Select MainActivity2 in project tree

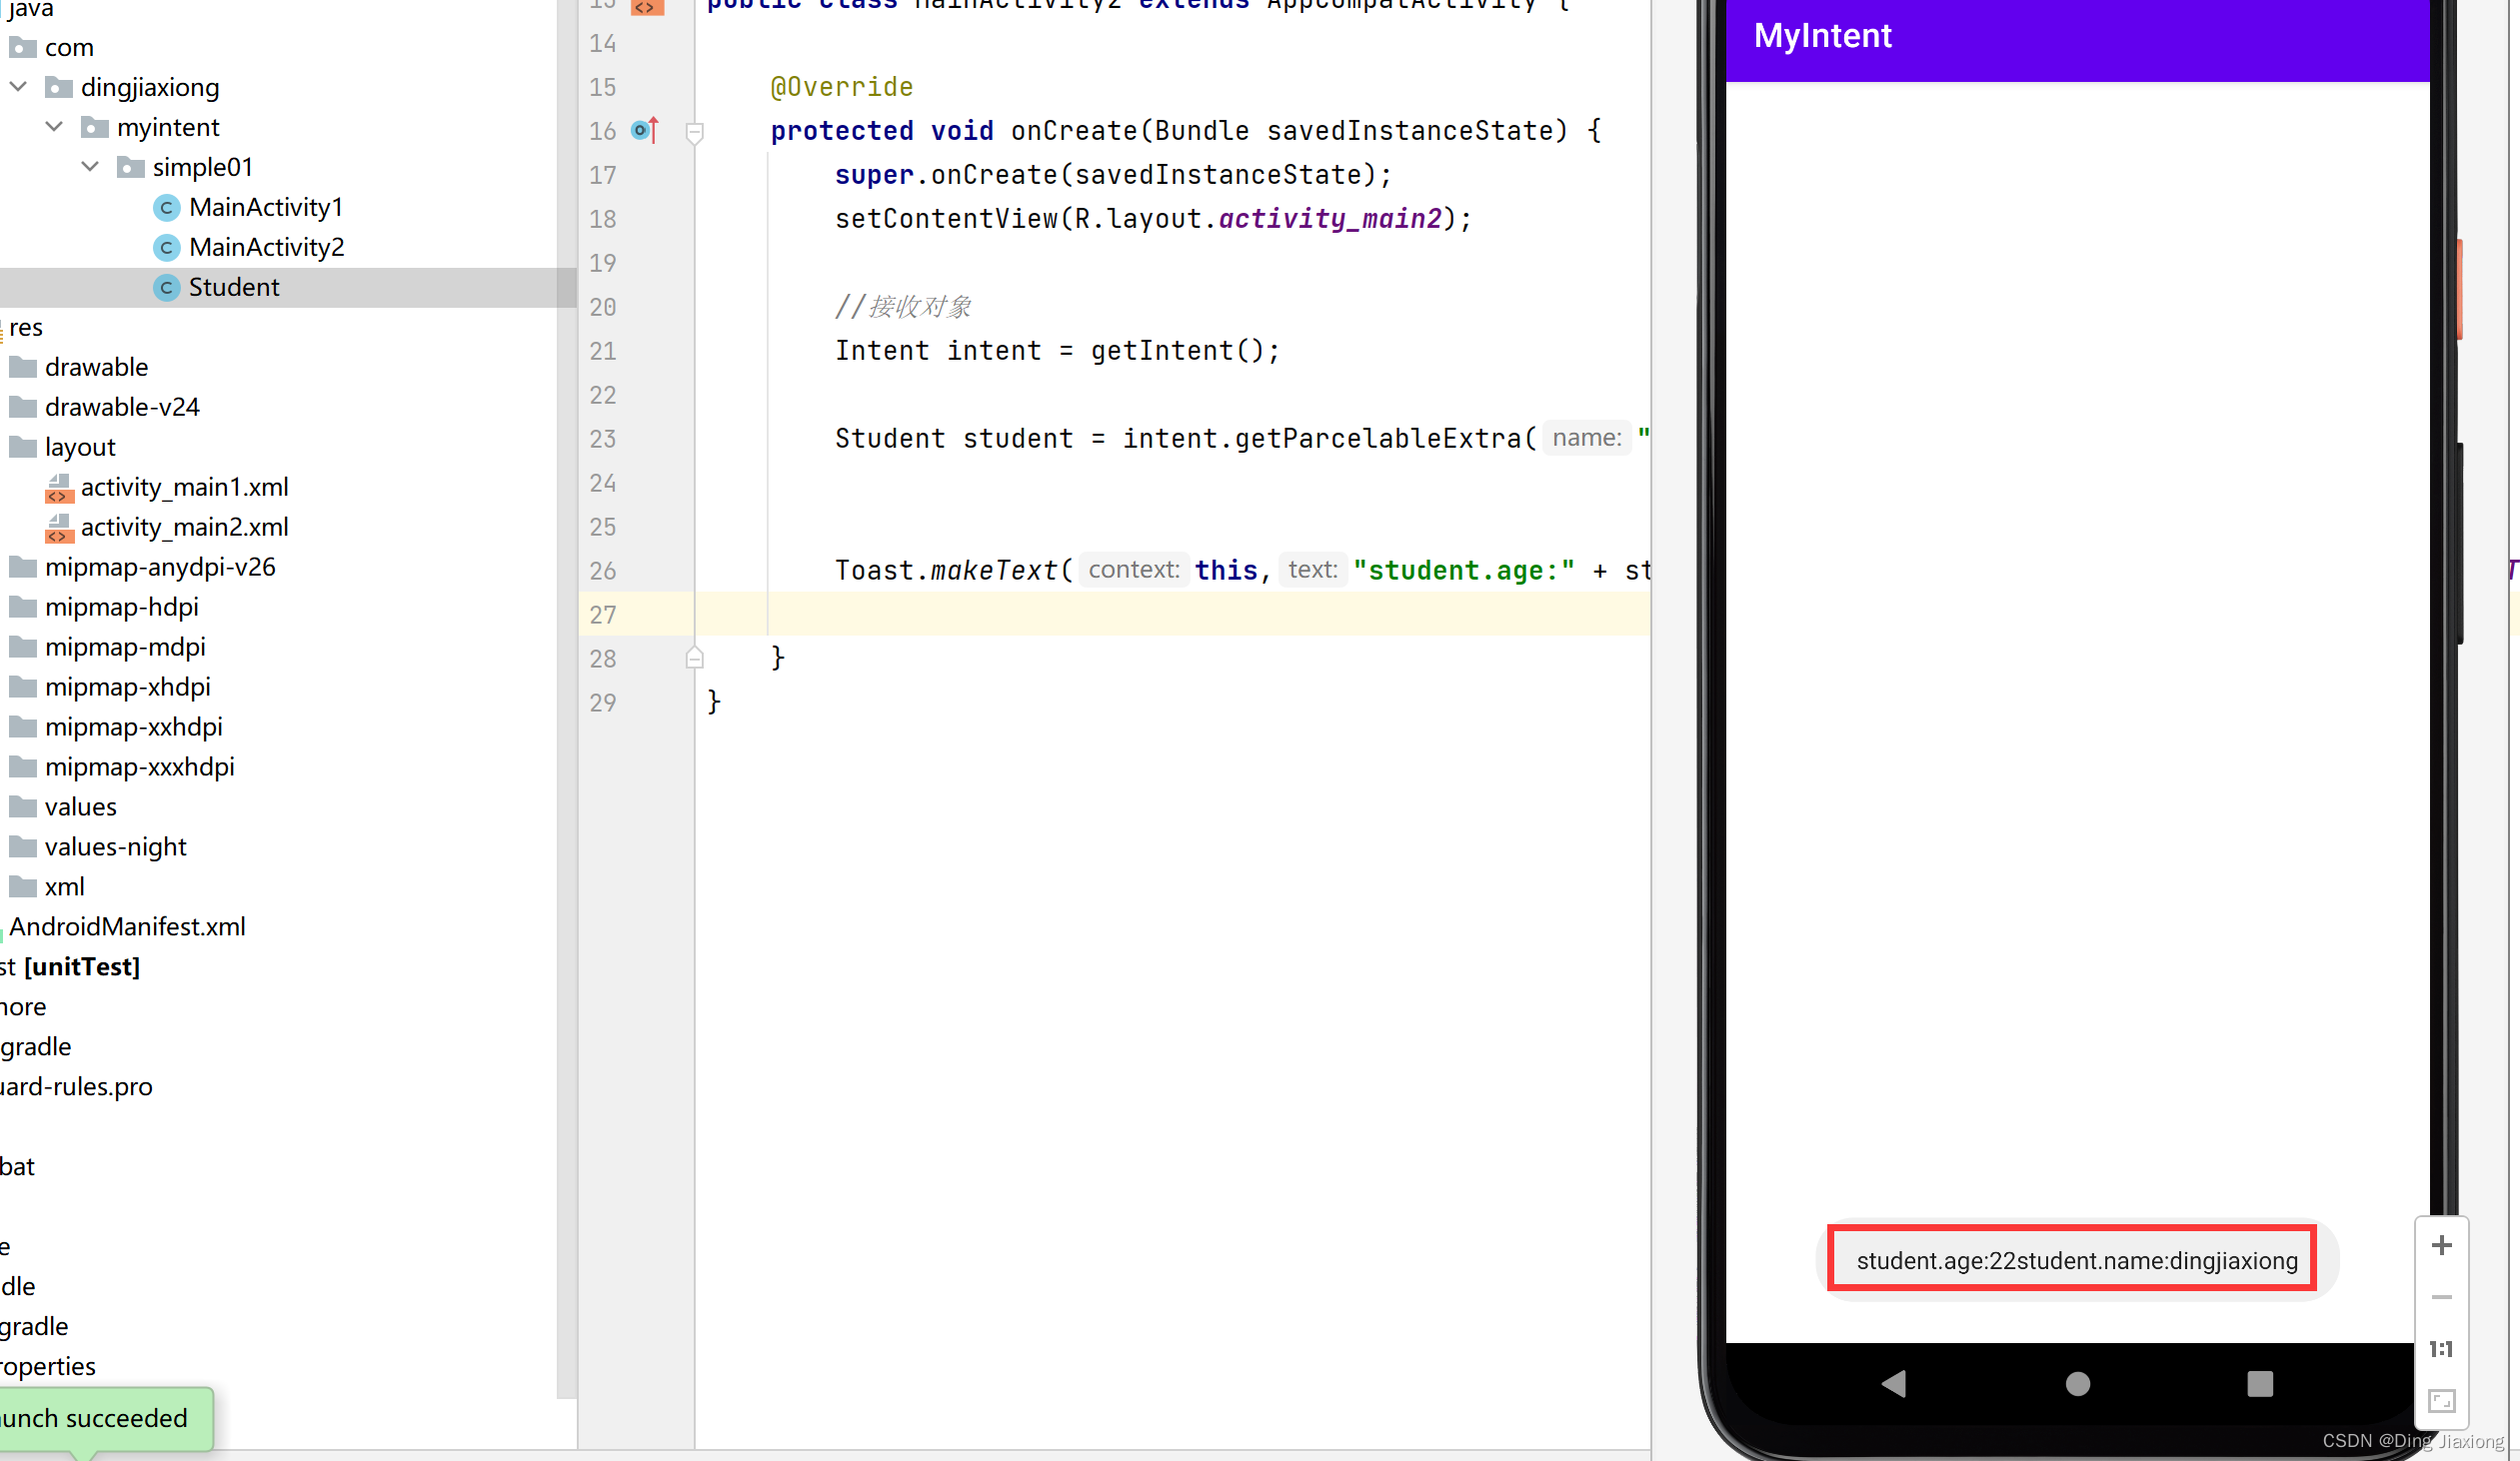(266, 247)
